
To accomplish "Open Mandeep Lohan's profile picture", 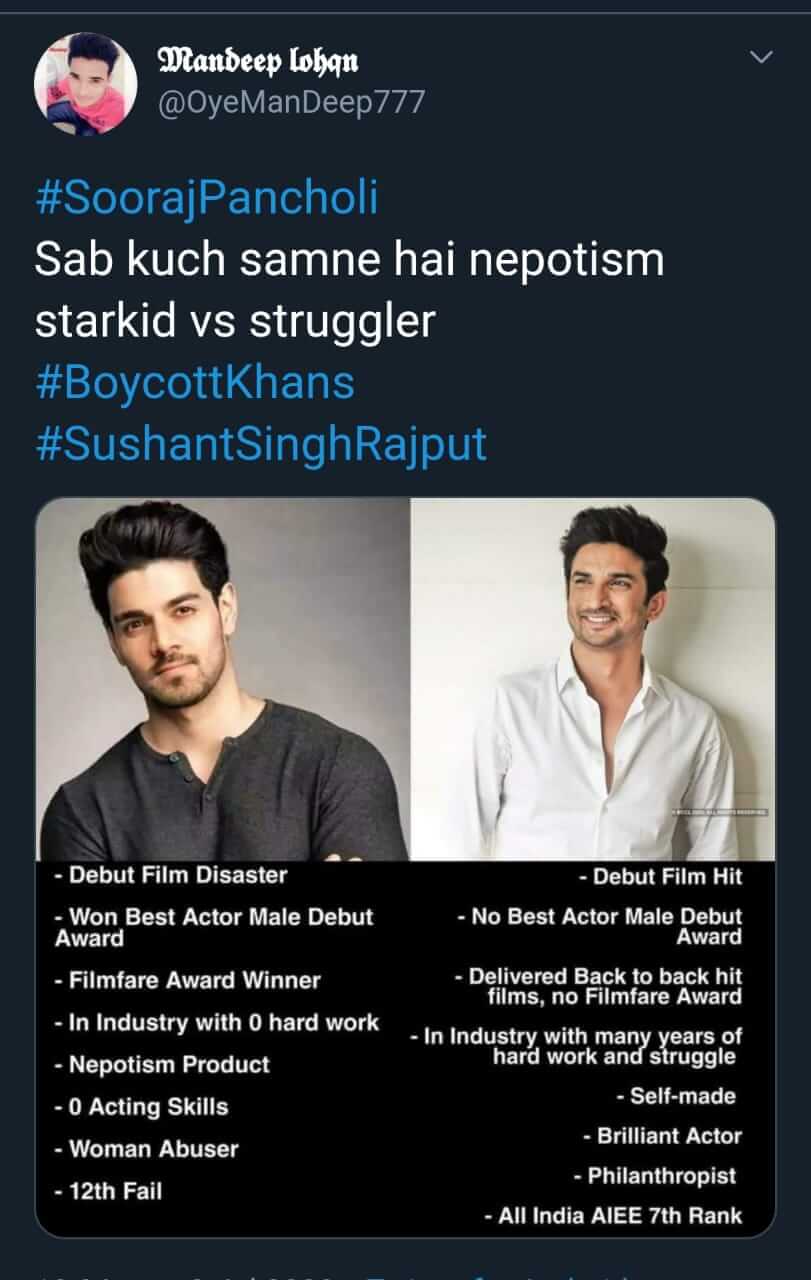I will pyautogui.click(x=85, y=83).
